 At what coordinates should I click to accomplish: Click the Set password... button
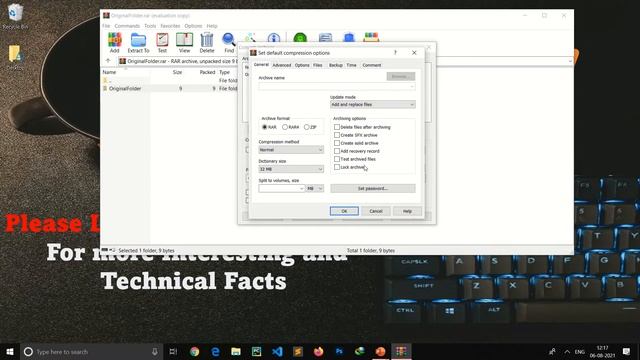coord(373,188)
